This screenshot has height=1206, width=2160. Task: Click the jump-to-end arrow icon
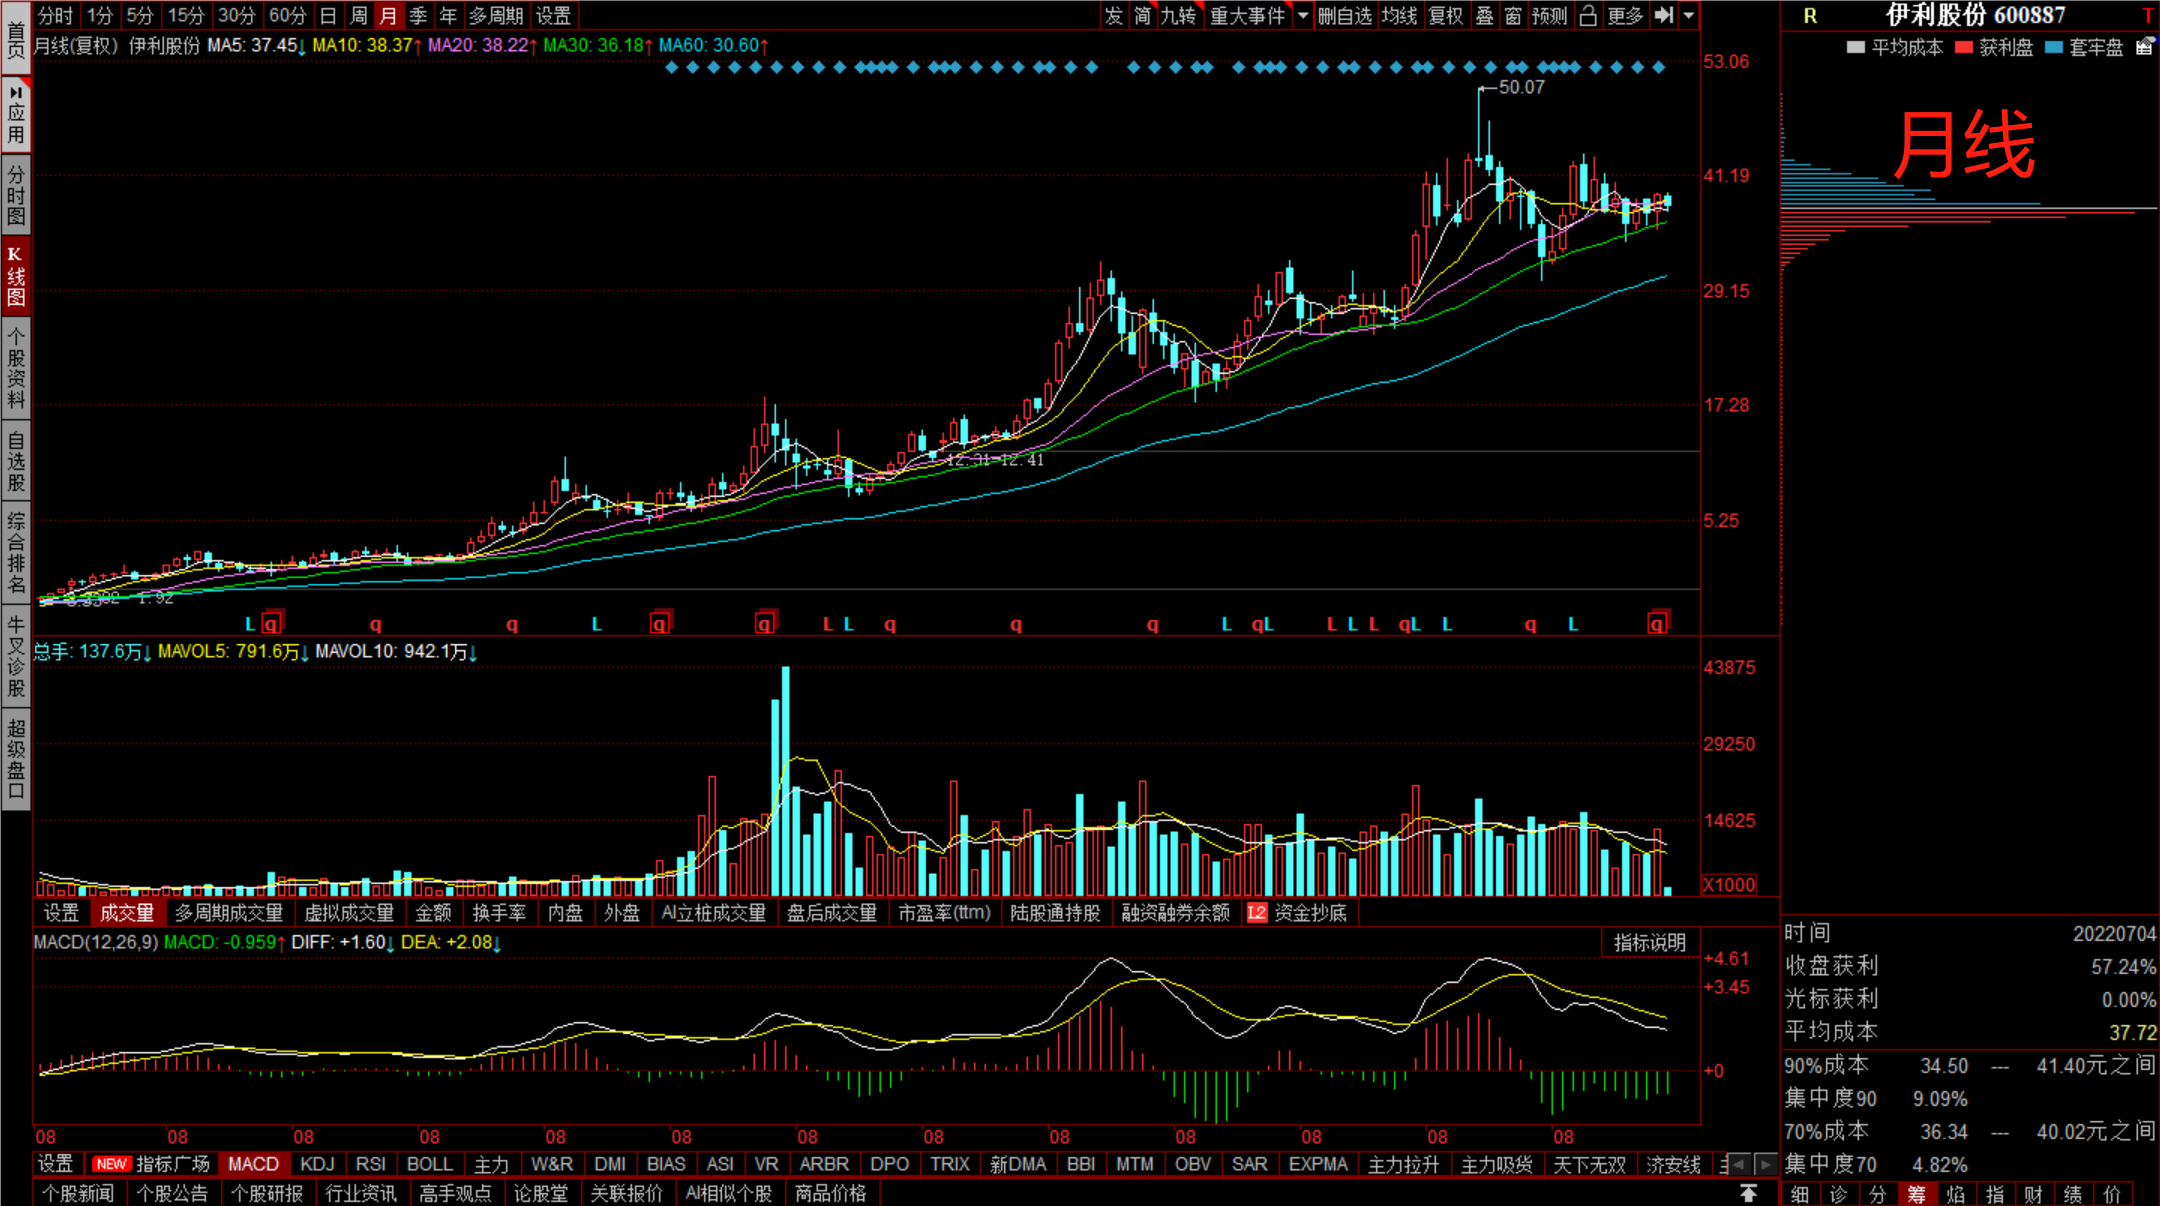pyautogui.click(x=1664, y=15)
